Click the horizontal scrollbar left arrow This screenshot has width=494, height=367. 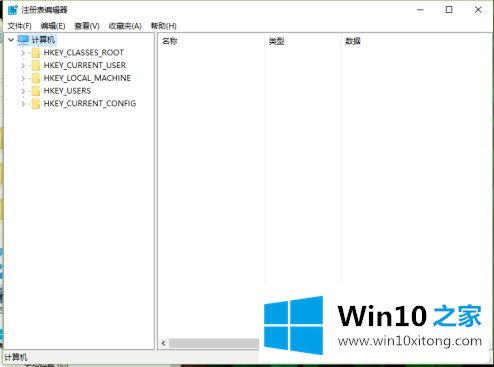[x=163, y=343]
